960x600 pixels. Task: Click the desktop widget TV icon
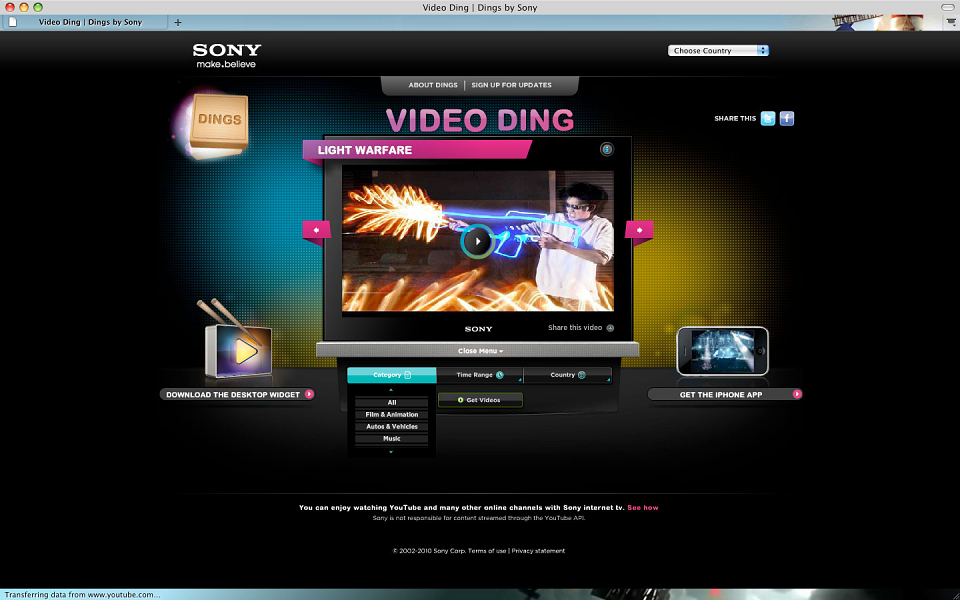(238, 349)
